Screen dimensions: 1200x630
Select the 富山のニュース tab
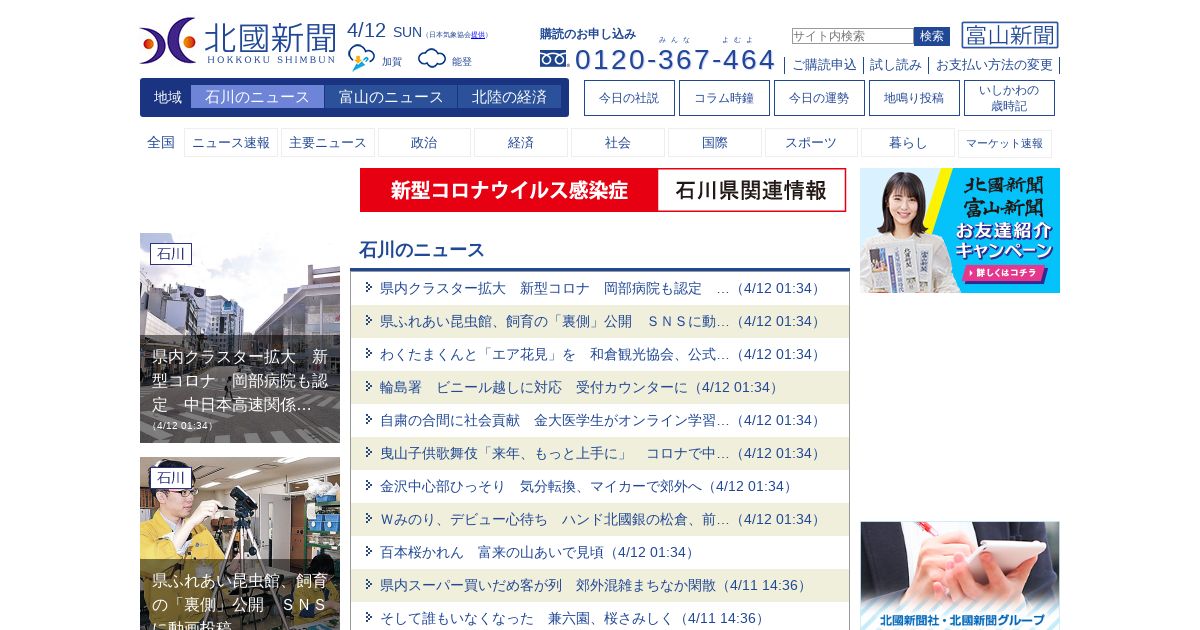point(391,97)
